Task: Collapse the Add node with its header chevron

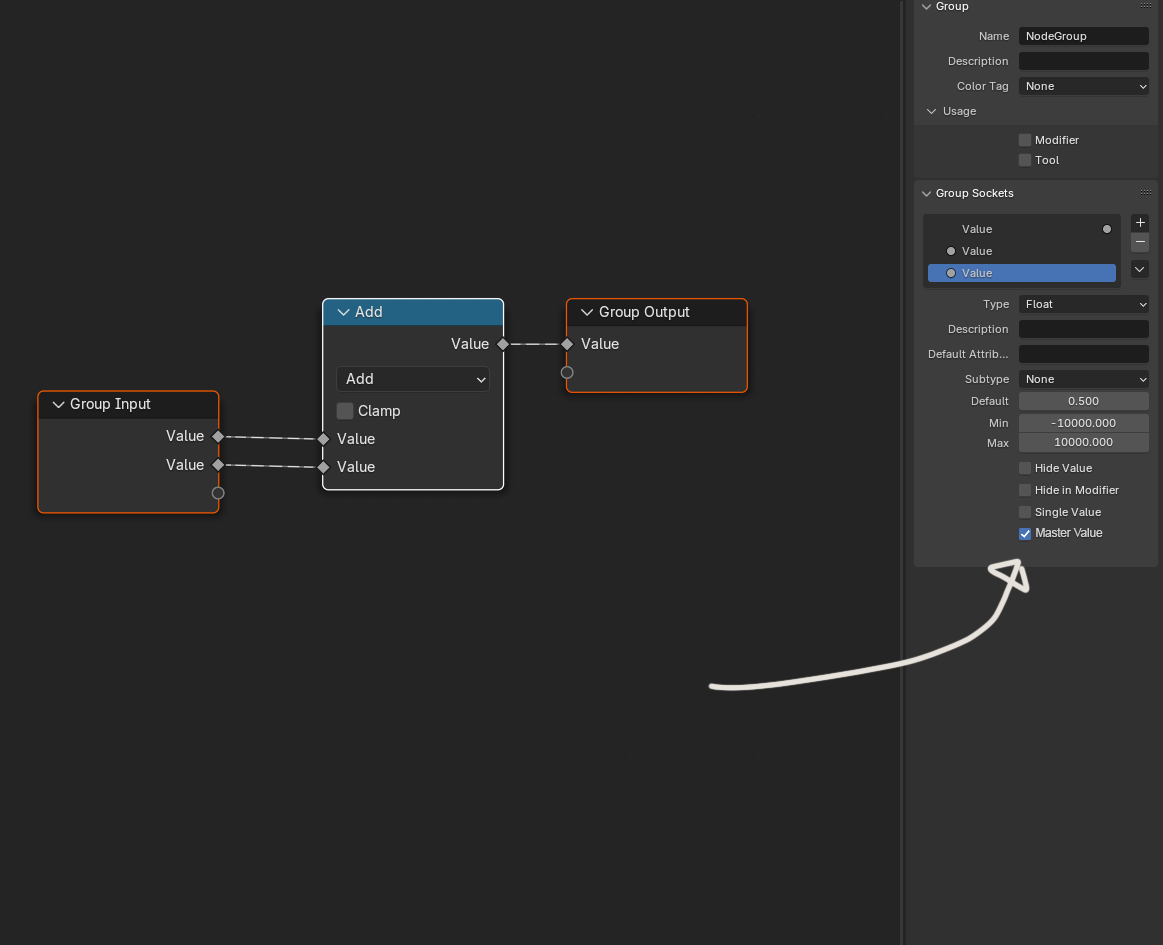Action: [343, 312]
